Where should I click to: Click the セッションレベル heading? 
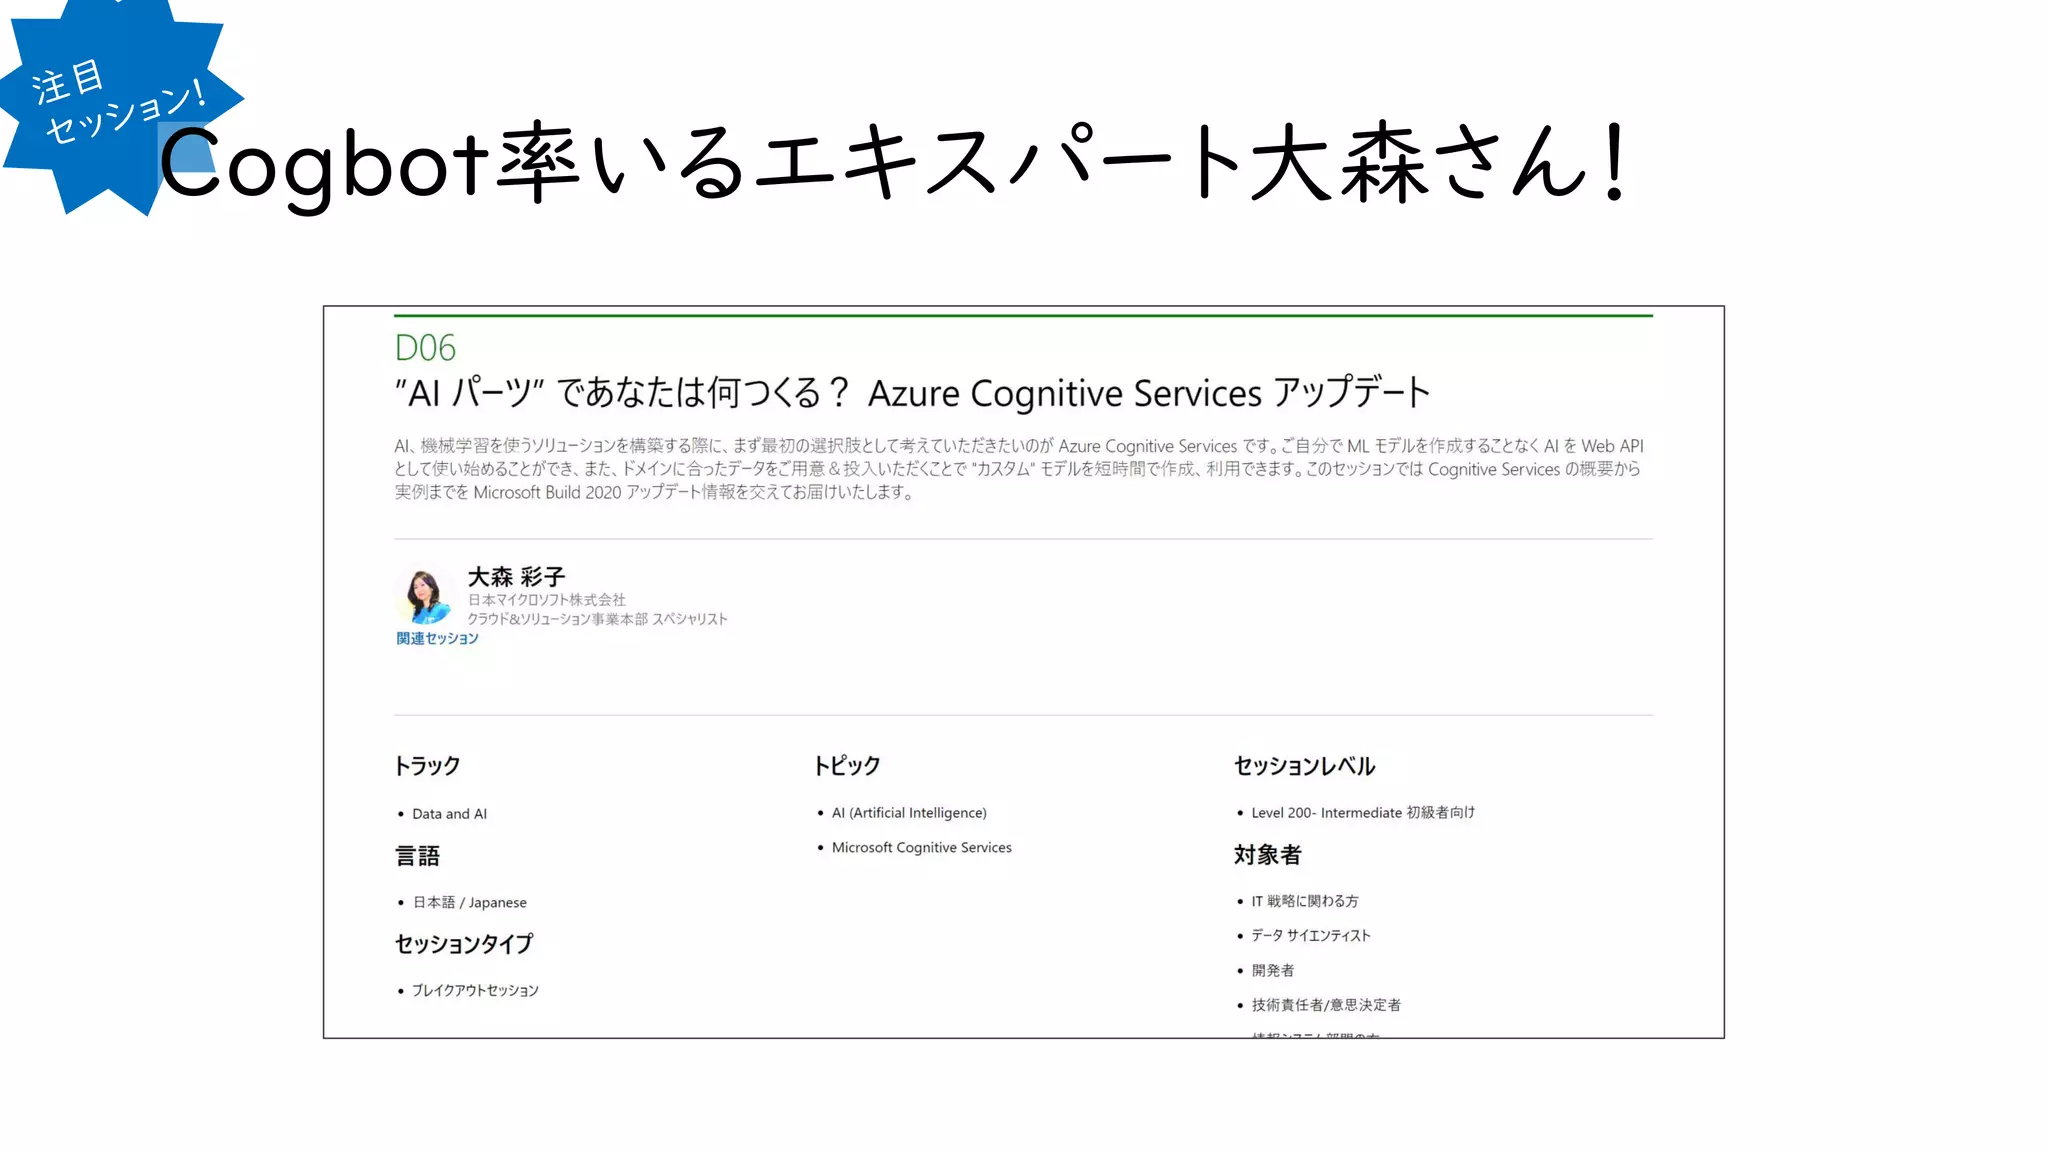1304,766
